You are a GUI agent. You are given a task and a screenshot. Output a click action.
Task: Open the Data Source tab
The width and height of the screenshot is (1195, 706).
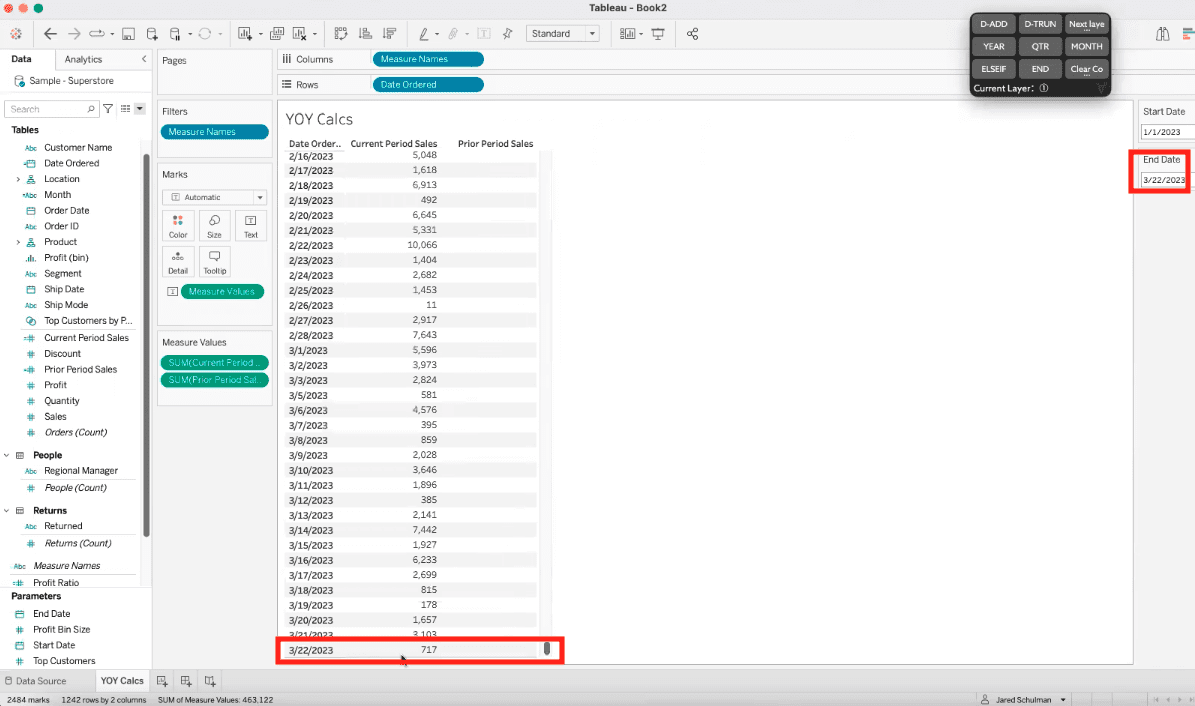[36, 680]
